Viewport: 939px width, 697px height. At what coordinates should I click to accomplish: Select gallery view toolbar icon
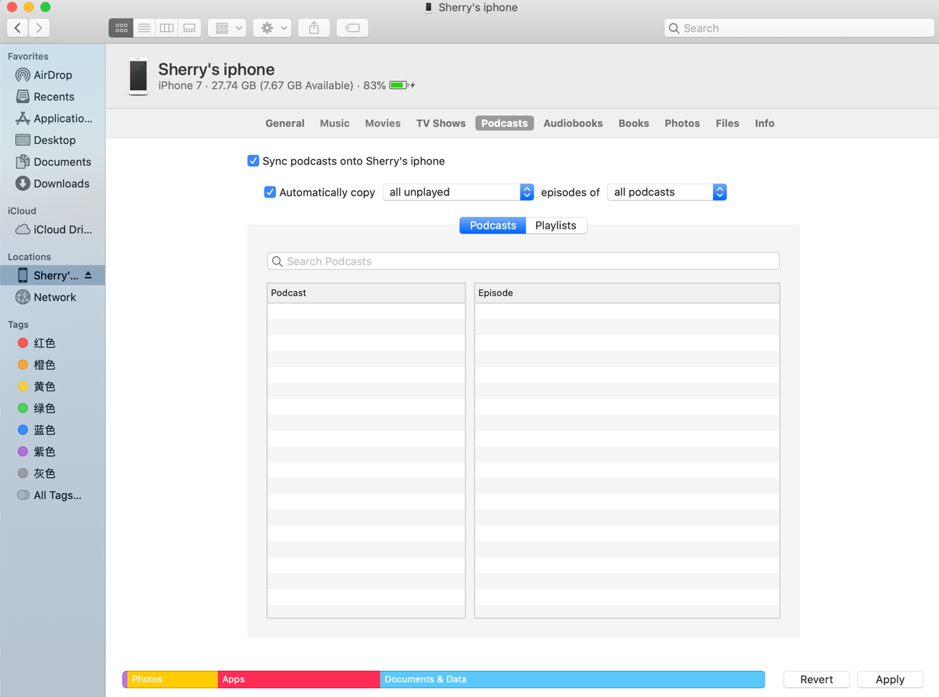tap(189, 28)
